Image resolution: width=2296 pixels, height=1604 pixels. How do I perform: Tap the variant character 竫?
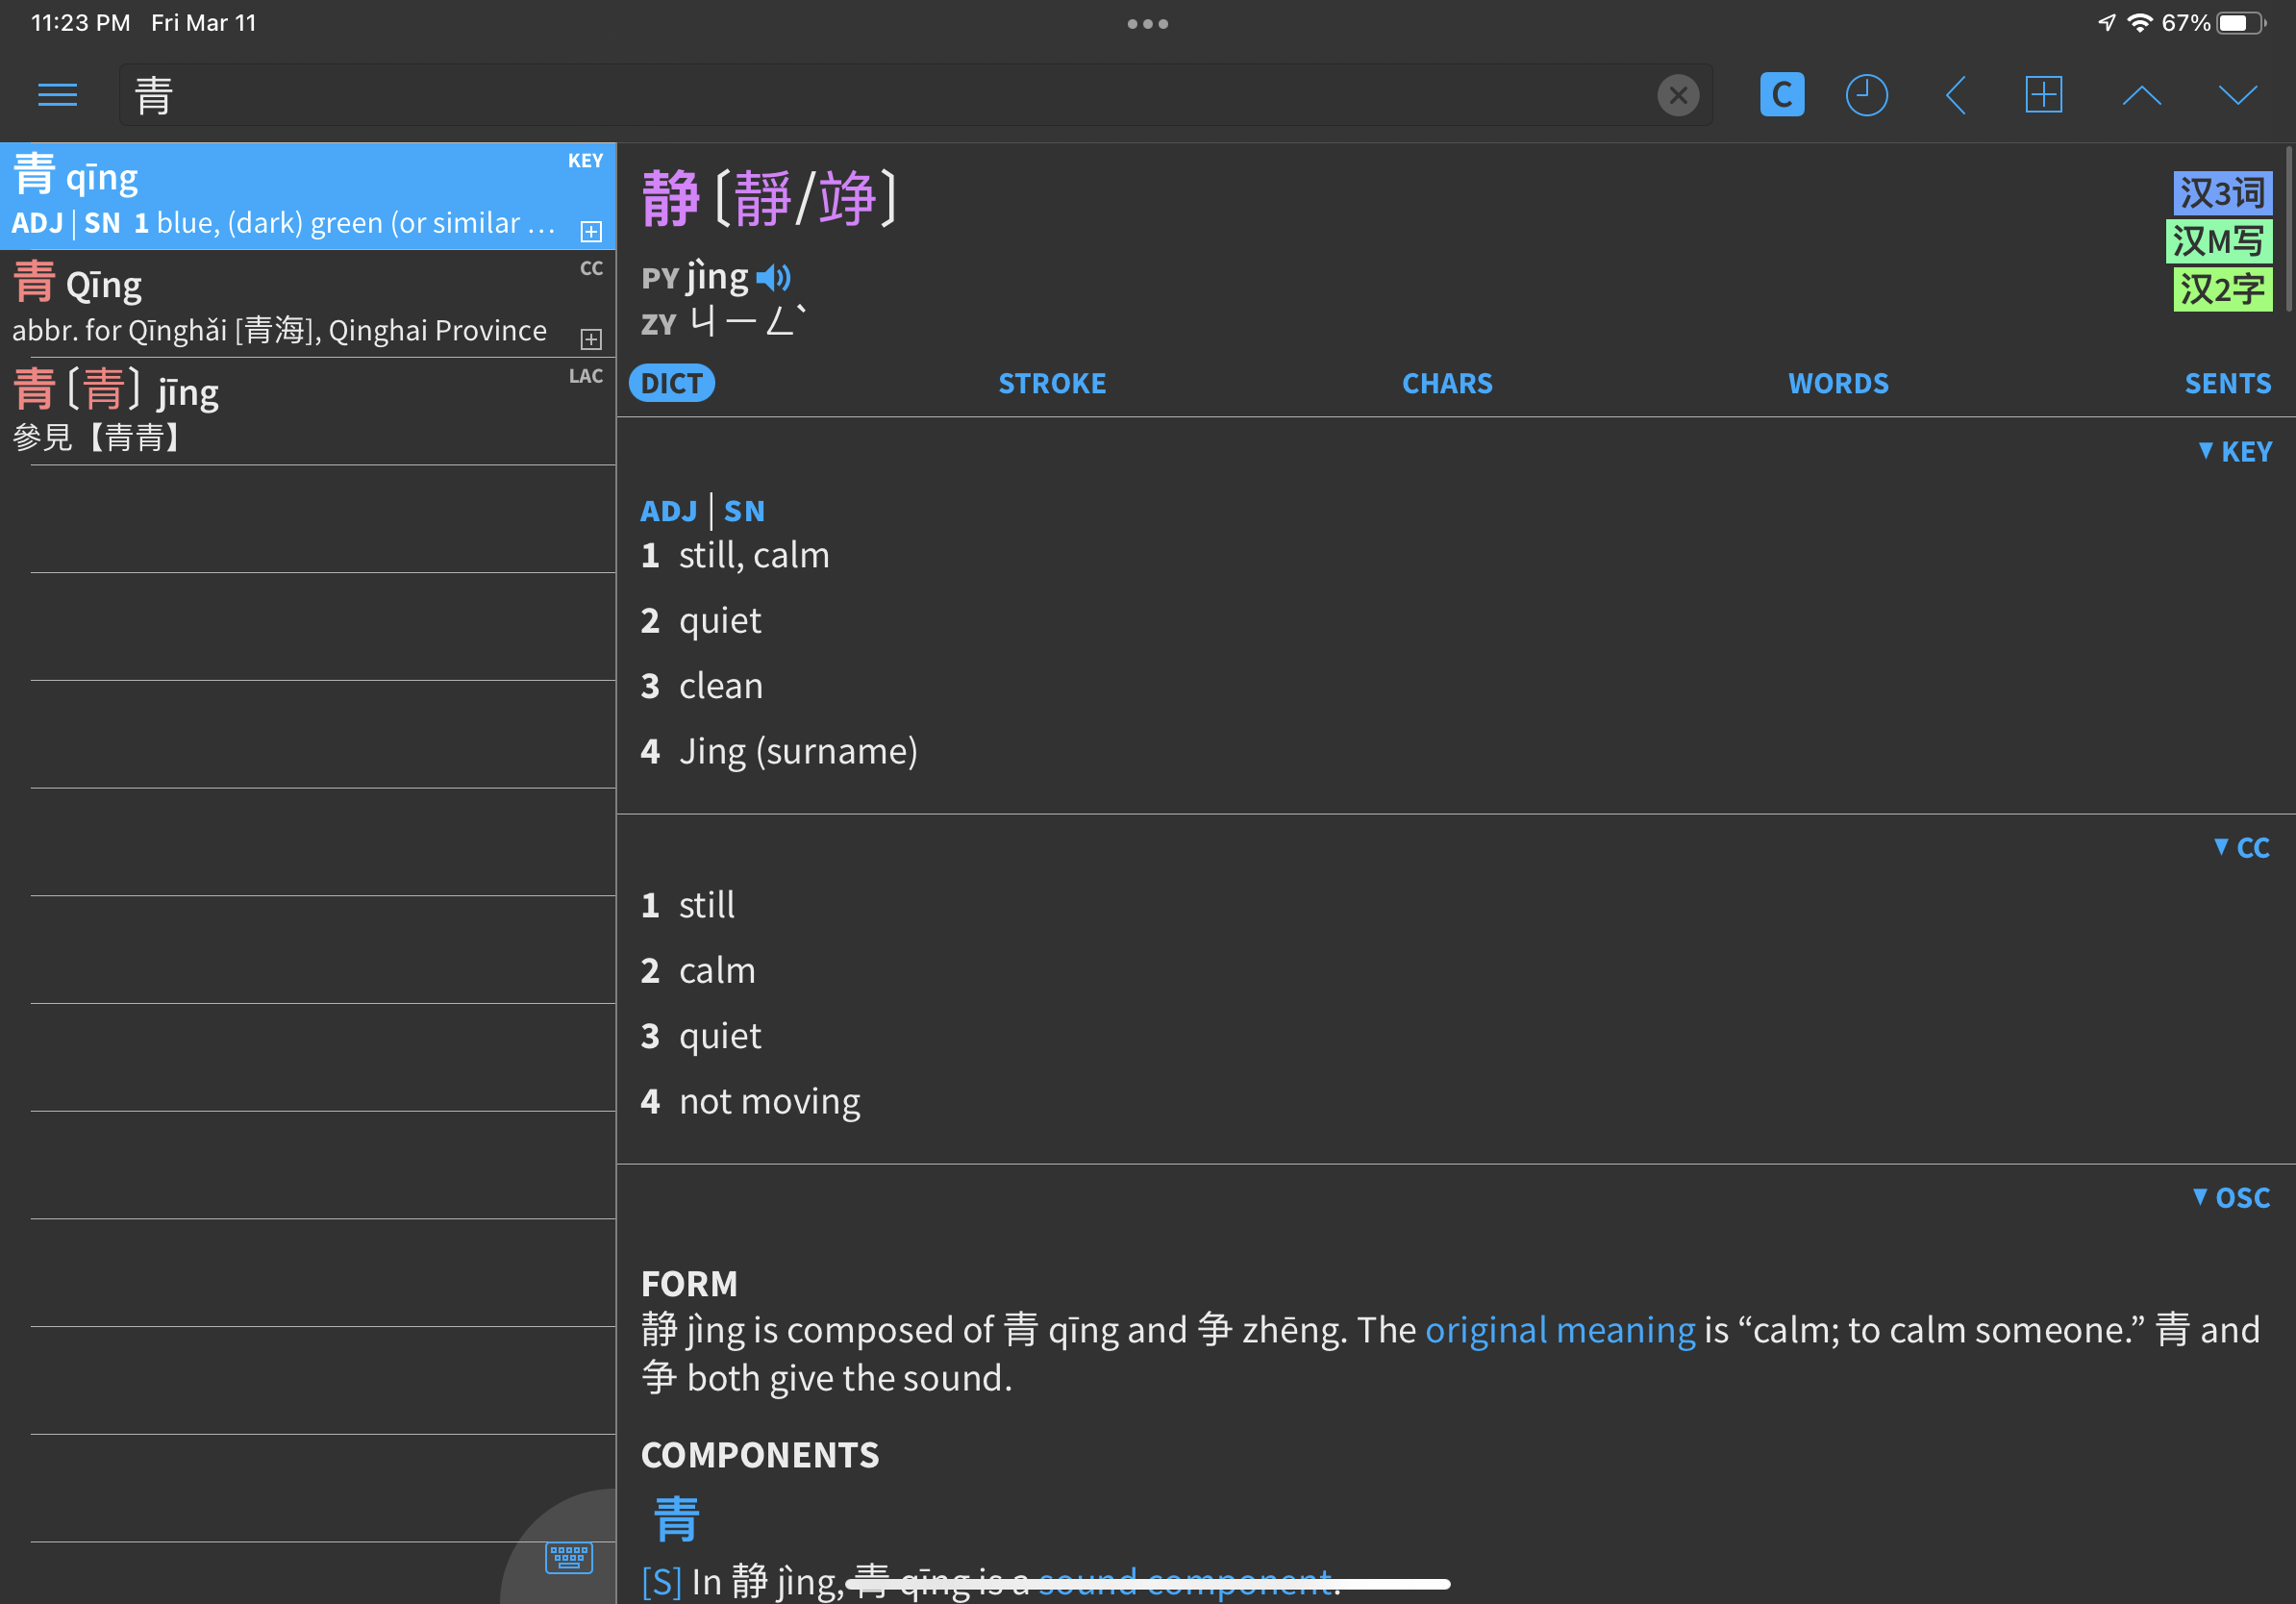pos(847,198)
